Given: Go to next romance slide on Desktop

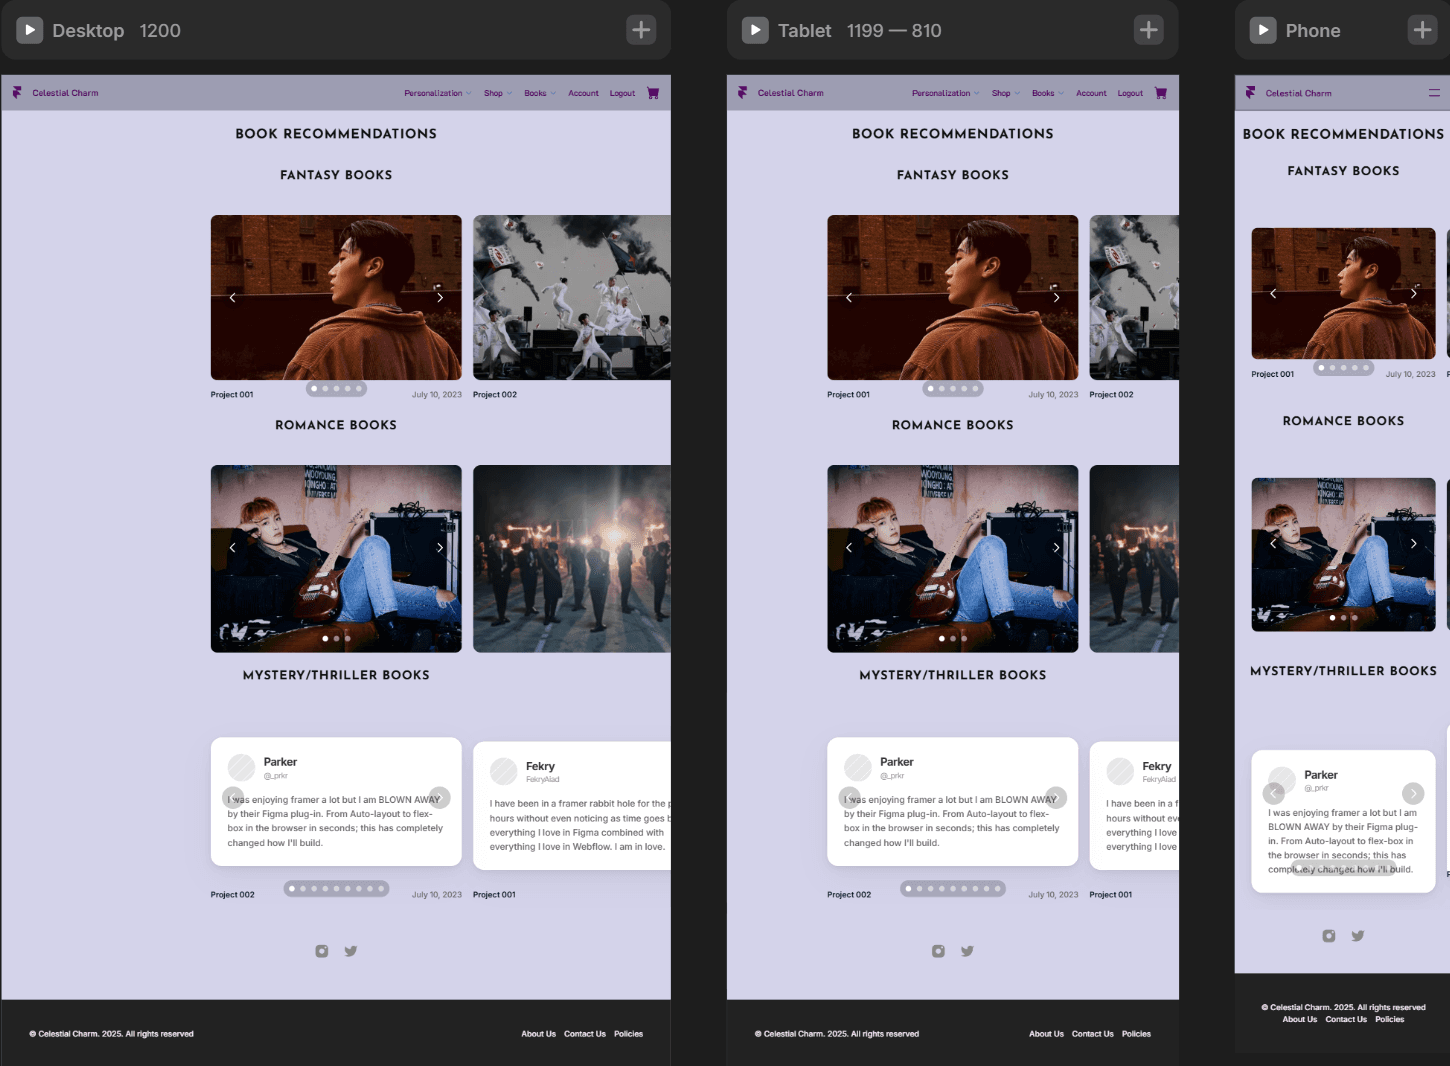Looking at the screenshot, I should [440, 547].
